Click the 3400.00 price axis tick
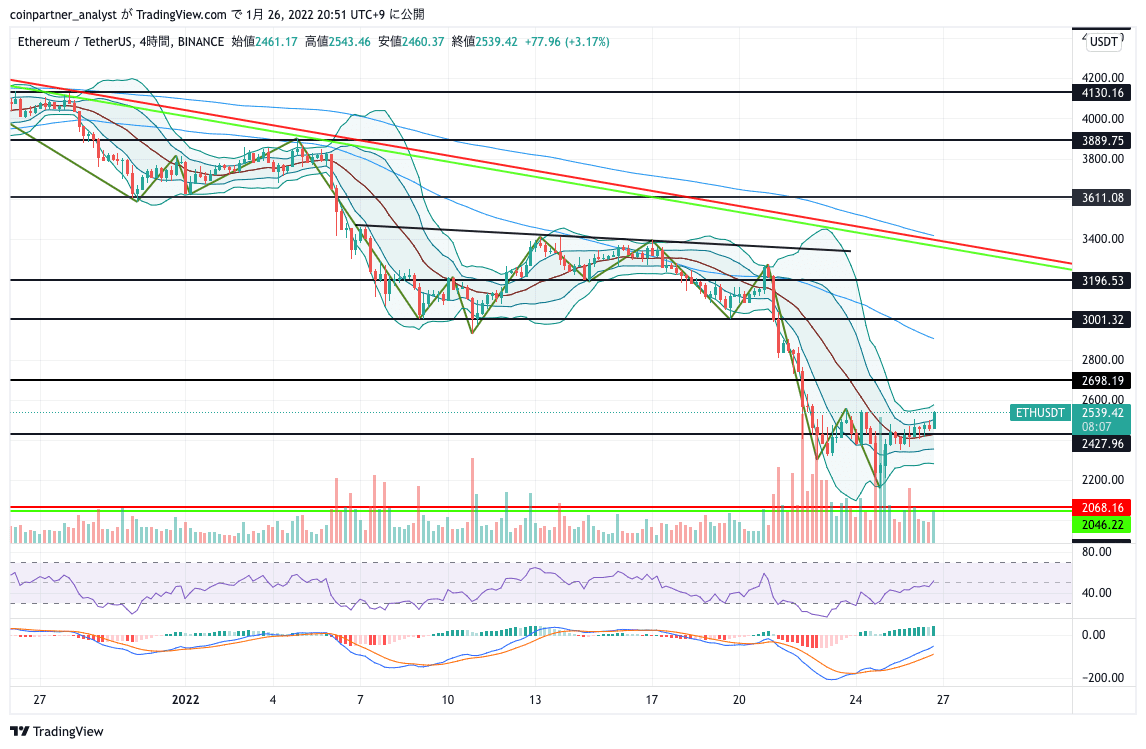The height and width of the screenshot is (749, 1146). click(x=1102, y=238)
